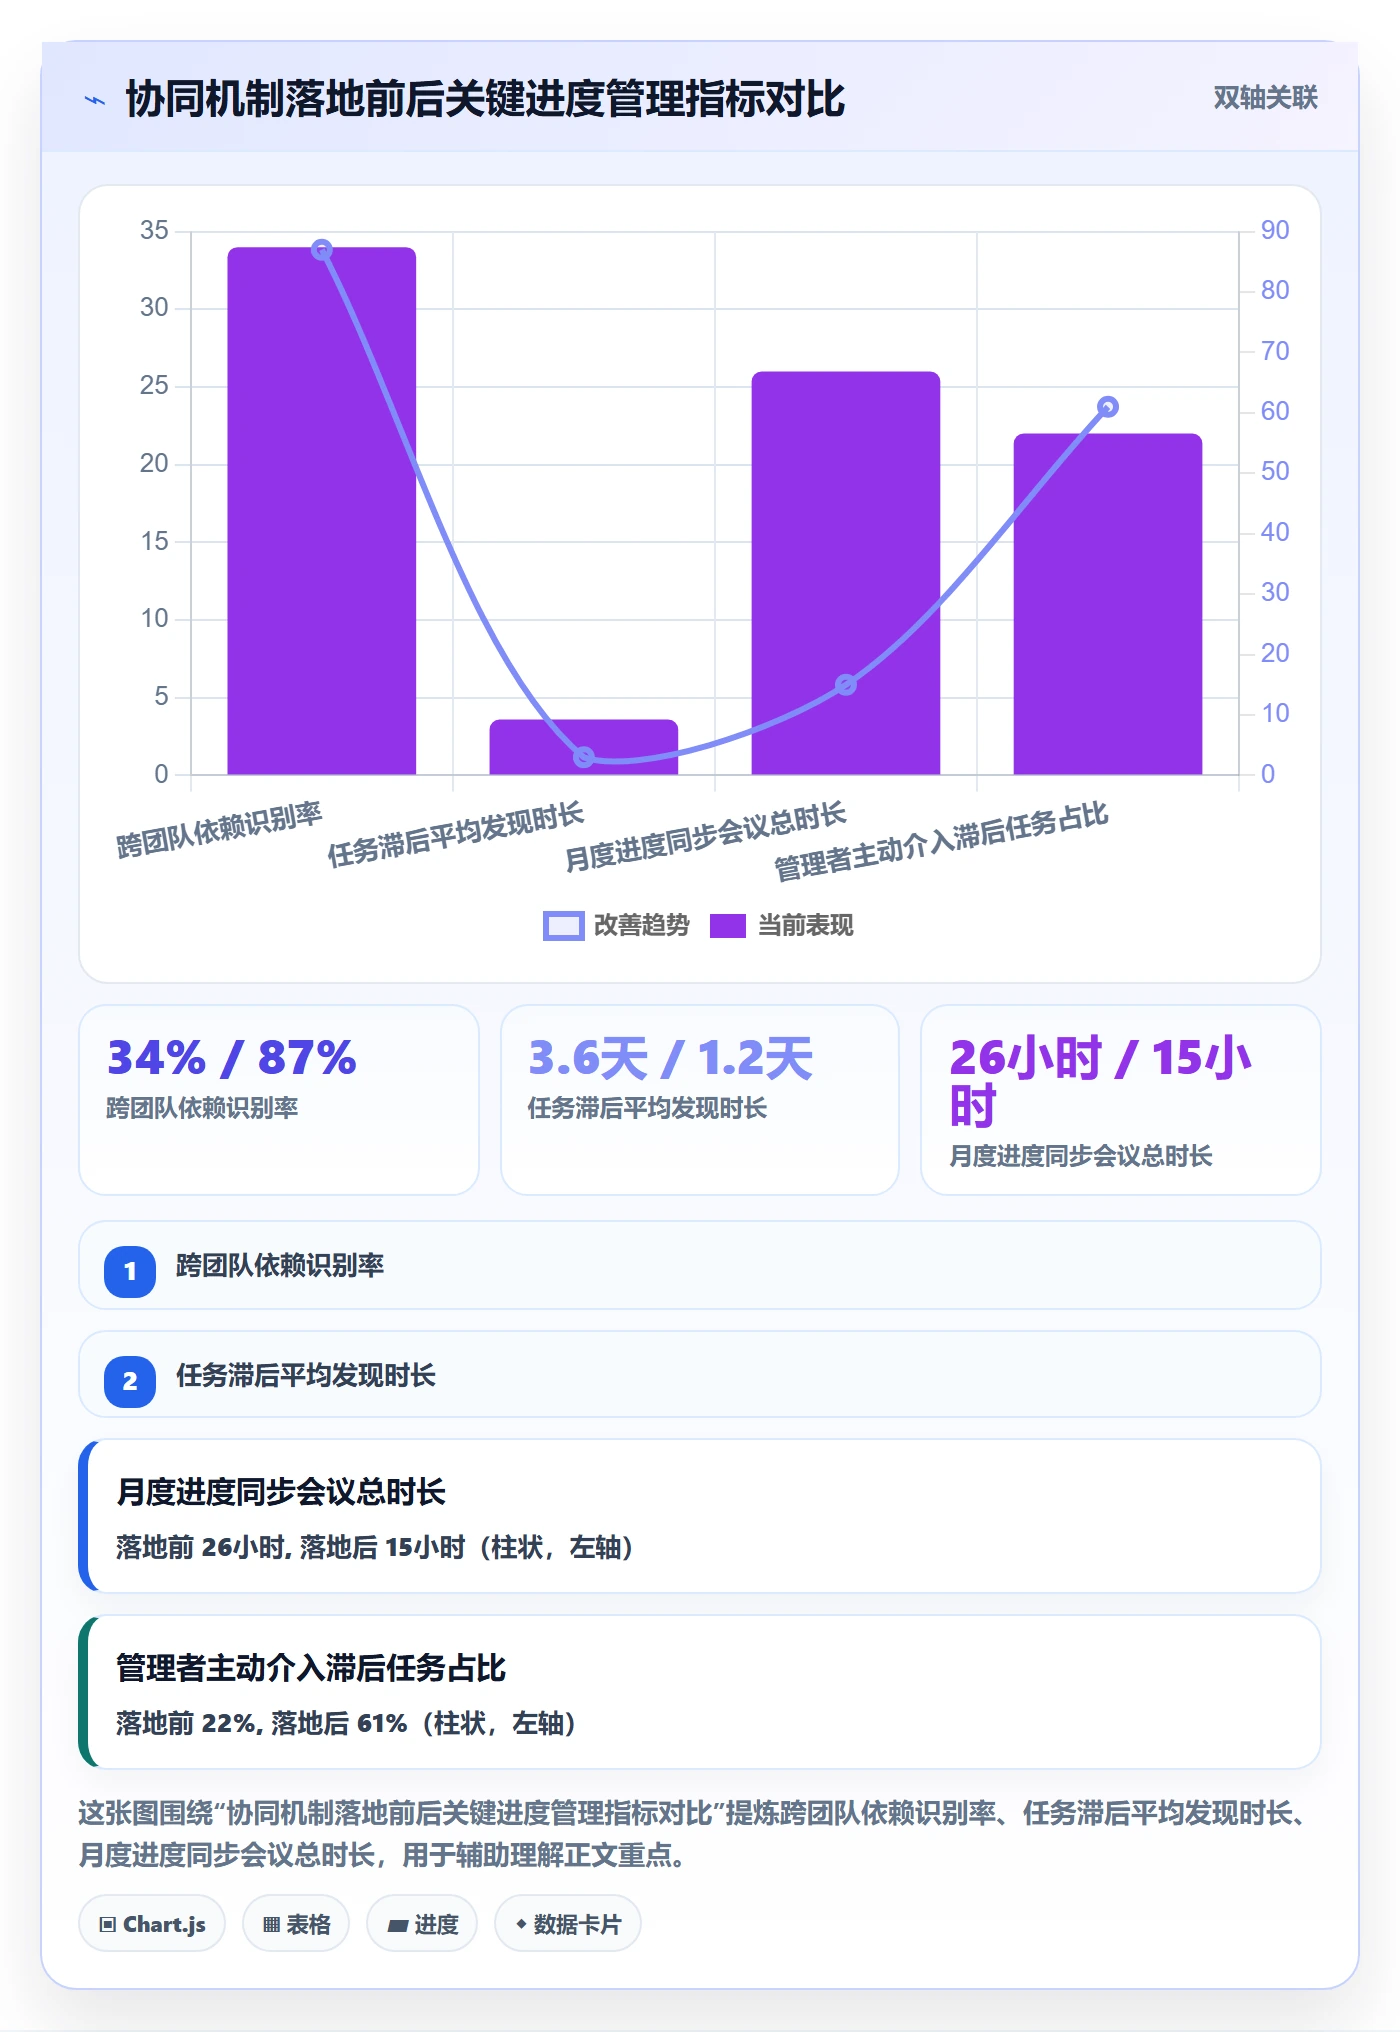This screenshot has width=1400, height=2032.
Task: Toggle the 改善趋势 legend swatch
Action: click(x=563, y=926)
